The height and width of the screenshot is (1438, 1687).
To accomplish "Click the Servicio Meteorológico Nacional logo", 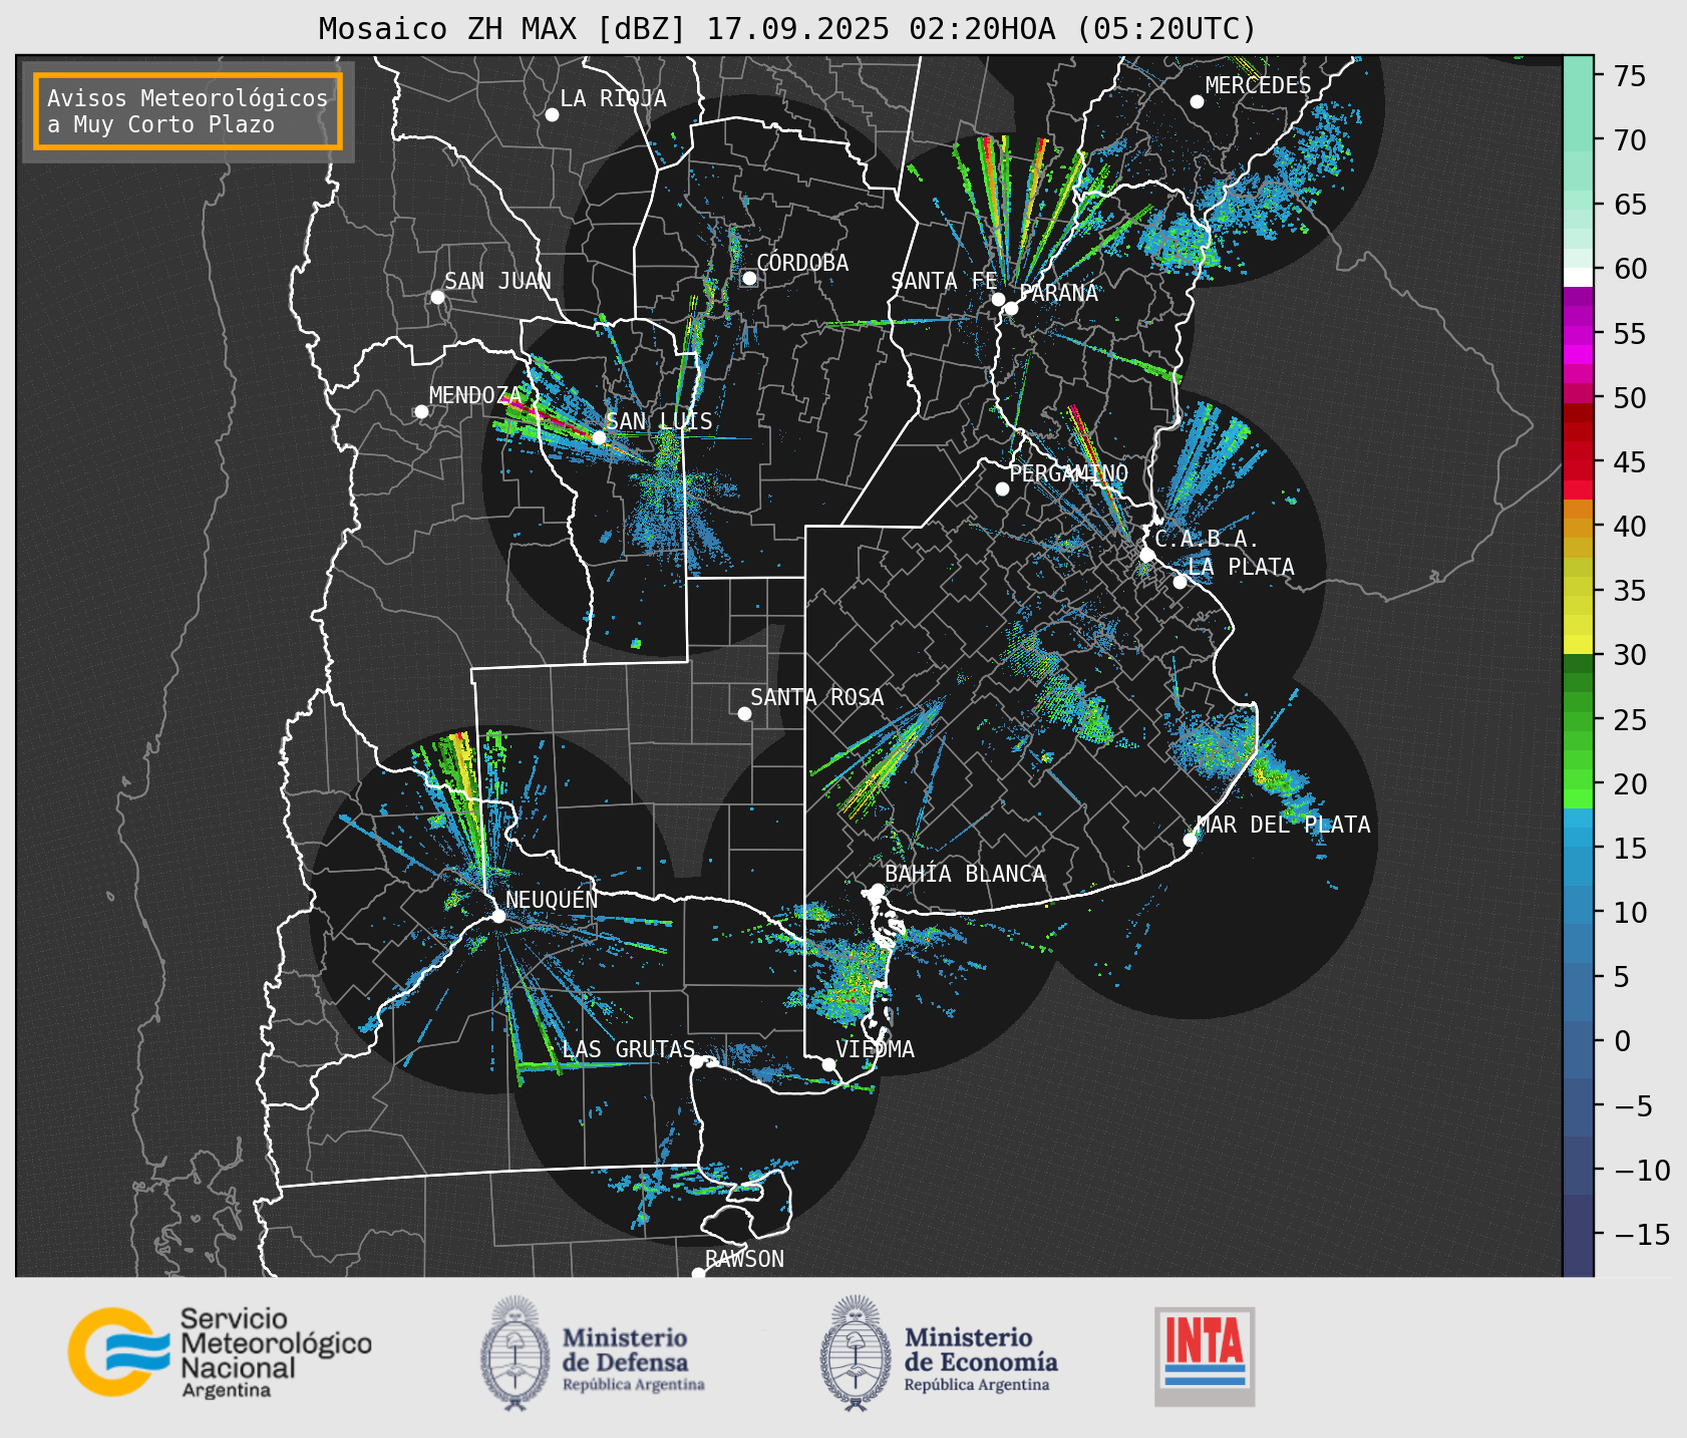I will click(x=220, y=1352).
